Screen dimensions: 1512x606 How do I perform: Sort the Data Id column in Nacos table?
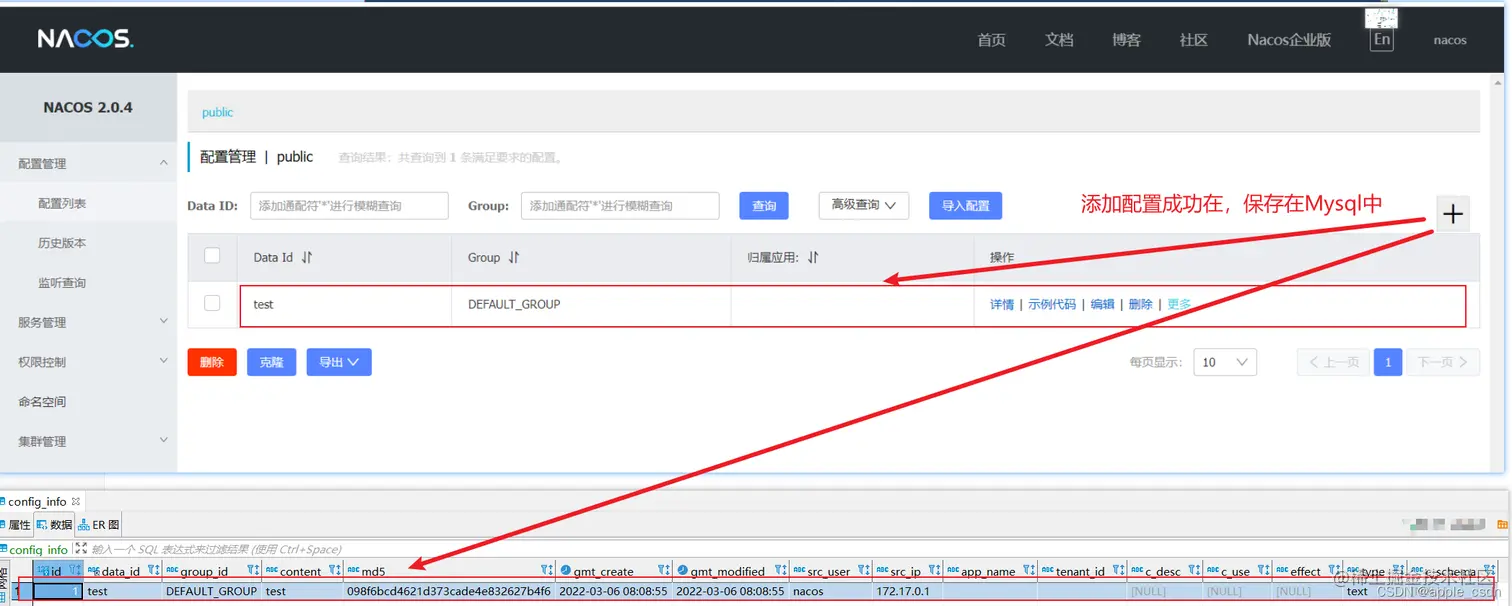[306, 257]
